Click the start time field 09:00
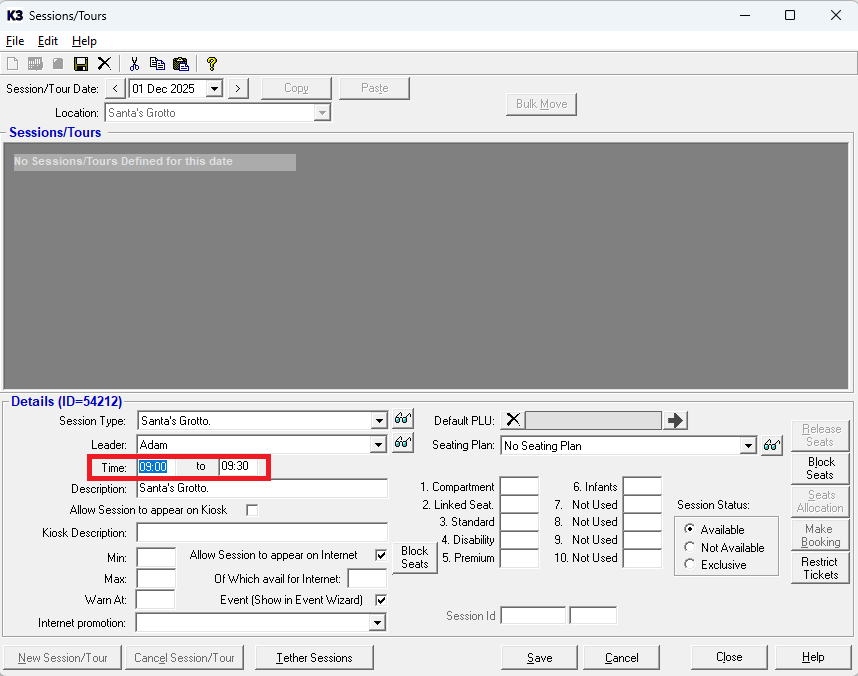Image resolution: width=858 pixels, height=676 pixels. coord(156,467)
